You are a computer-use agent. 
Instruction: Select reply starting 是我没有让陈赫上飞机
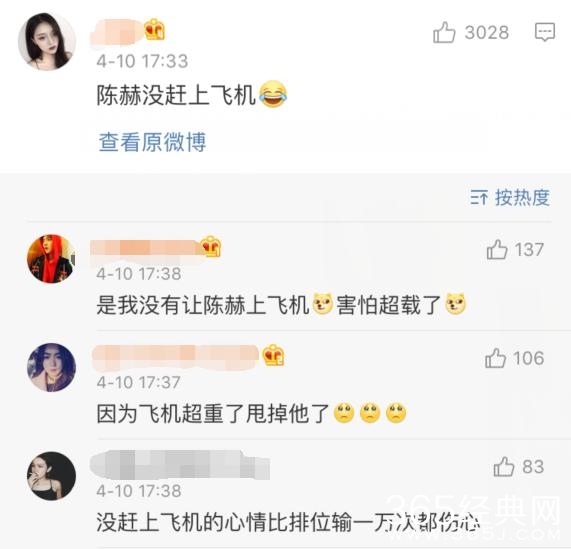click(203, 305)
